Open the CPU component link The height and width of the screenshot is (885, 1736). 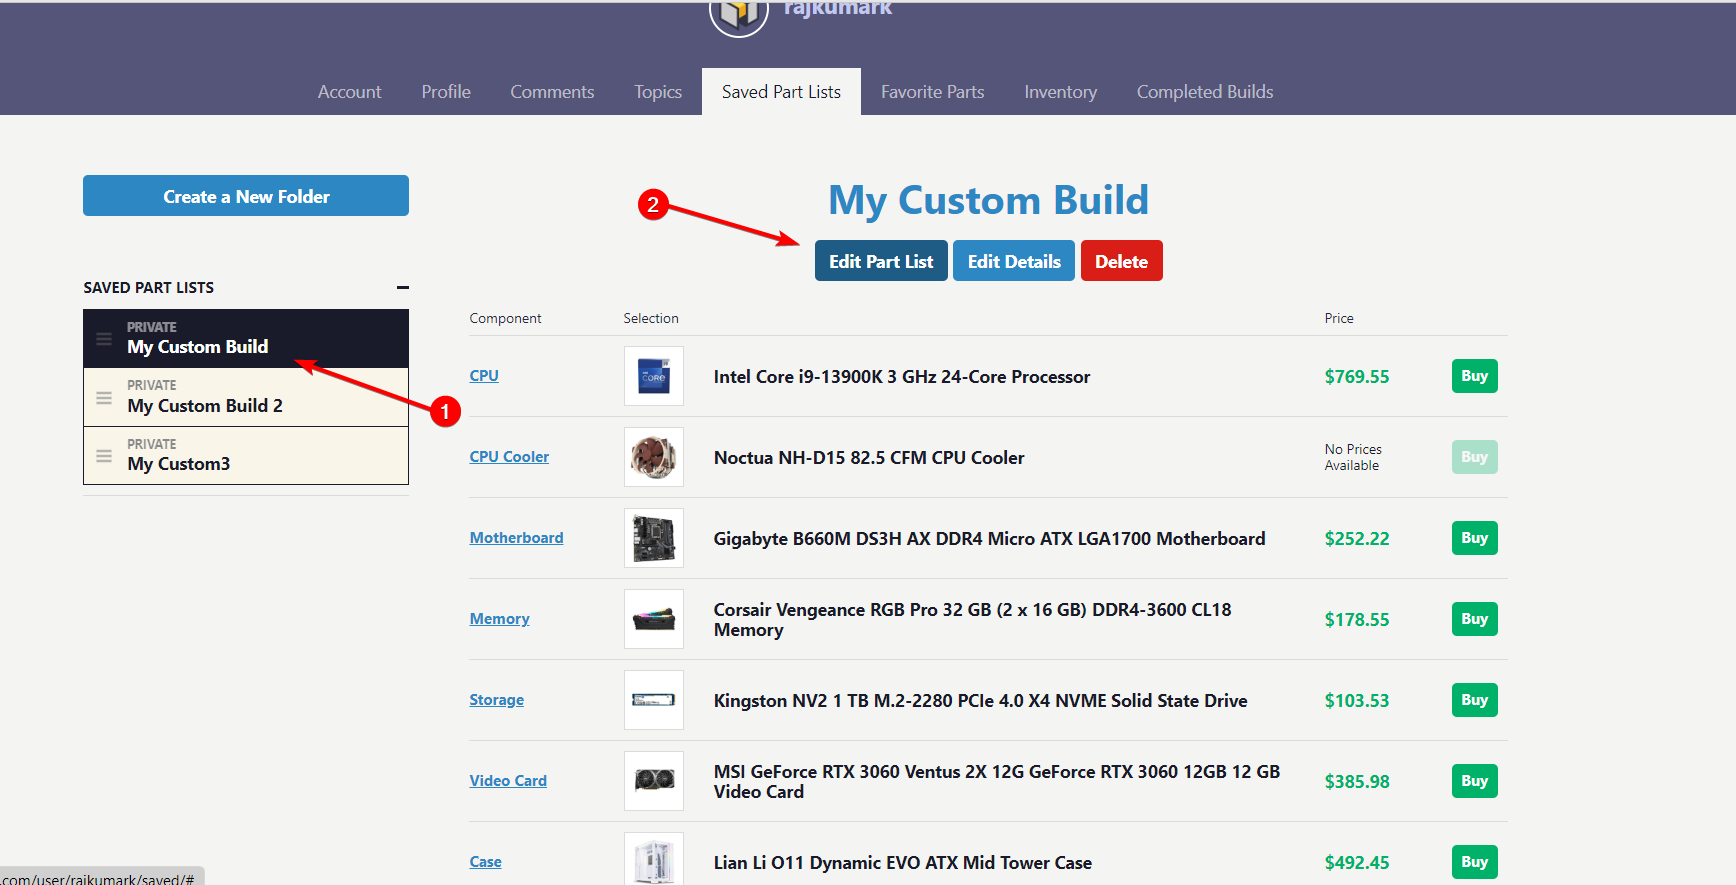tap(484, 376)
